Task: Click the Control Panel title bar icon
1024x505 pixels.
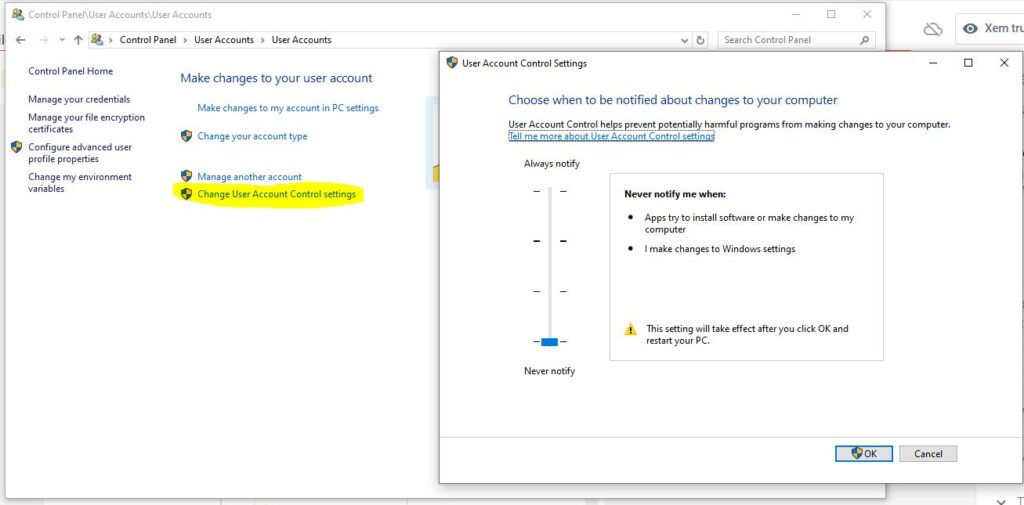Action: coord(18,14)
